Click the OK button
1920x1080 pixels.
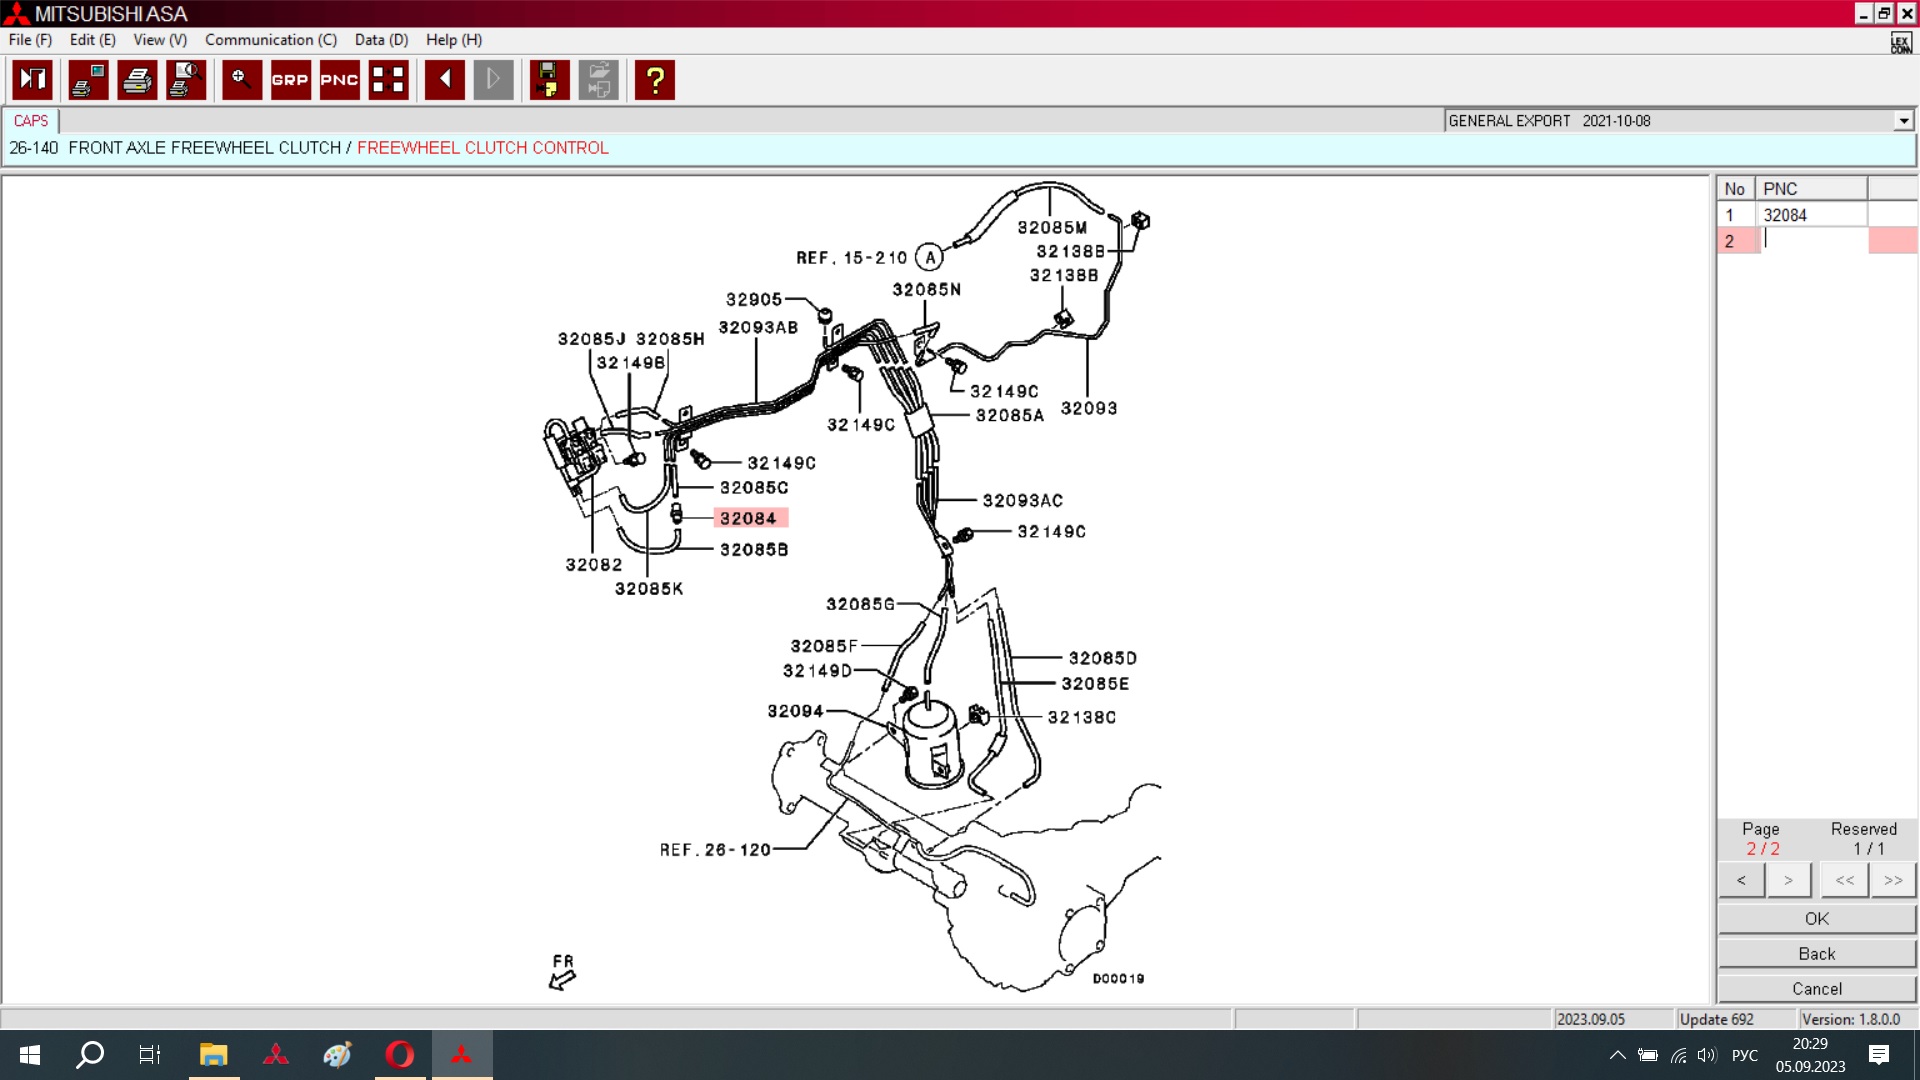(1816, 918)
